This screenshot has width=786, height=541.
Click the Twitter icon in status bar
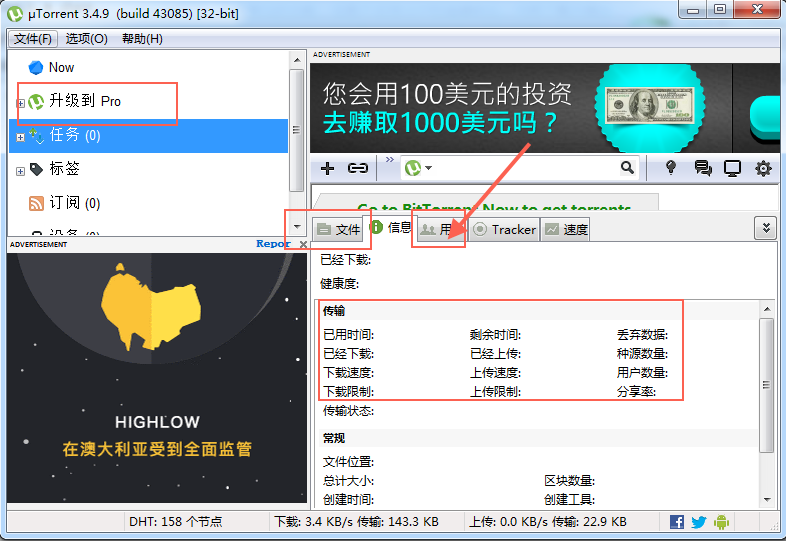[x=699, y=522]
